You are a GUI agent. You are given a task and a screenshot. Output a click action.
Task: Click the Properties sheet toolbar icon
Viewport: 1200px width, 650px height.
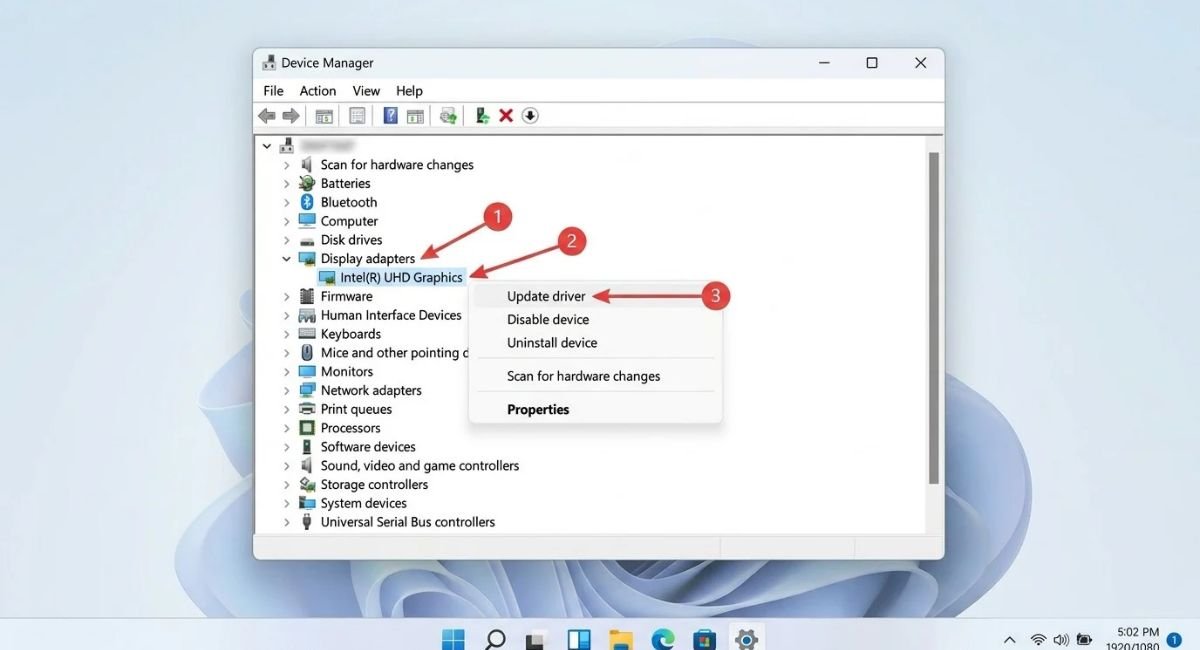357,116
